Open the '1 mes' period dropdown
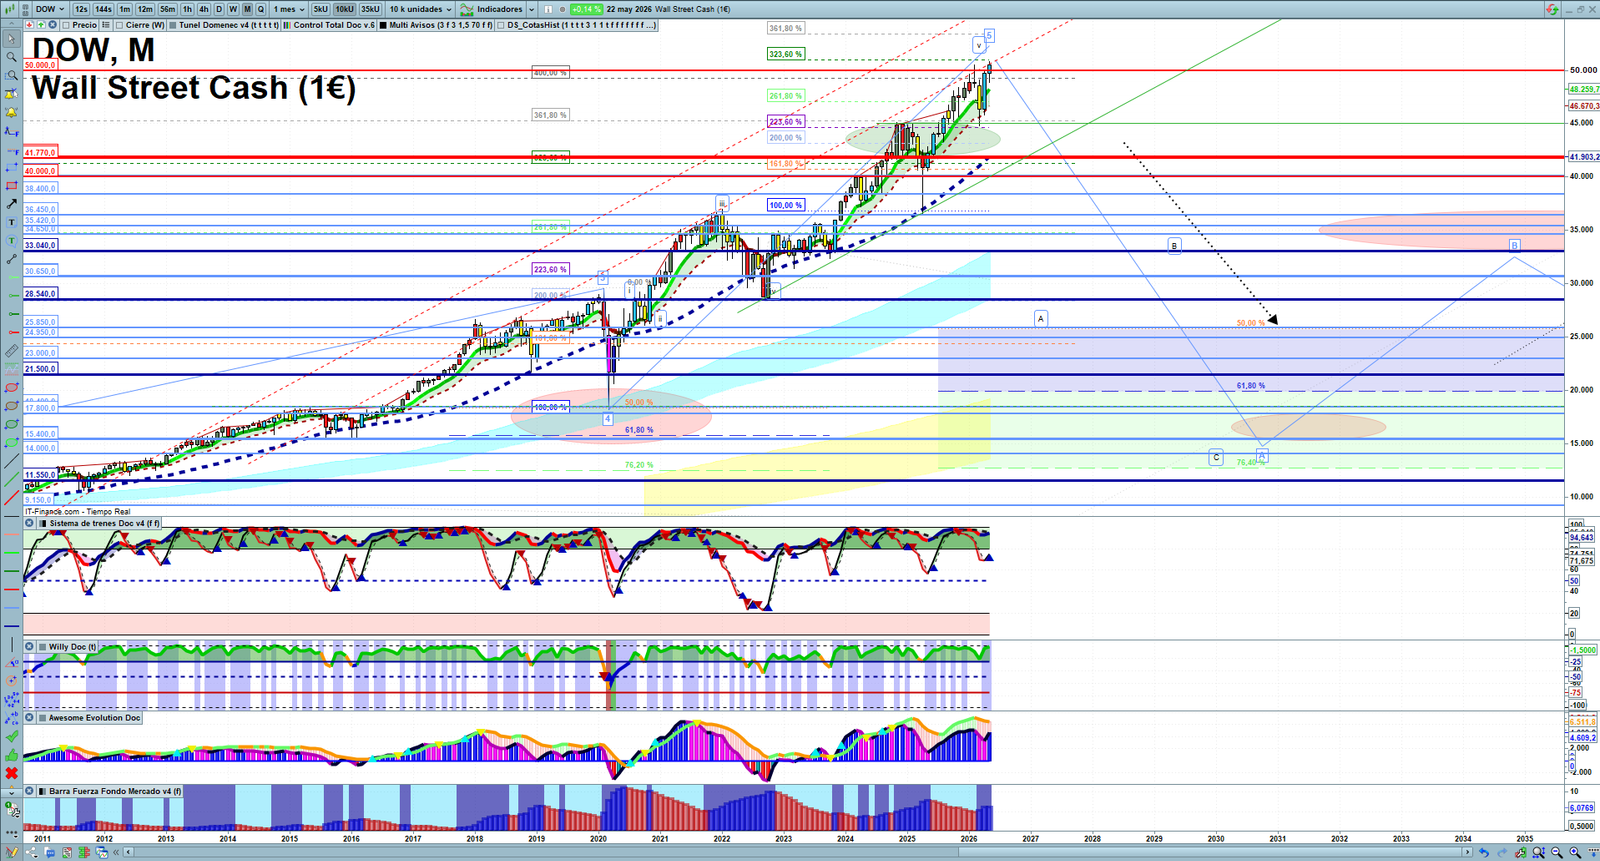Screen dimensions: 1600x861 point(289,9)
